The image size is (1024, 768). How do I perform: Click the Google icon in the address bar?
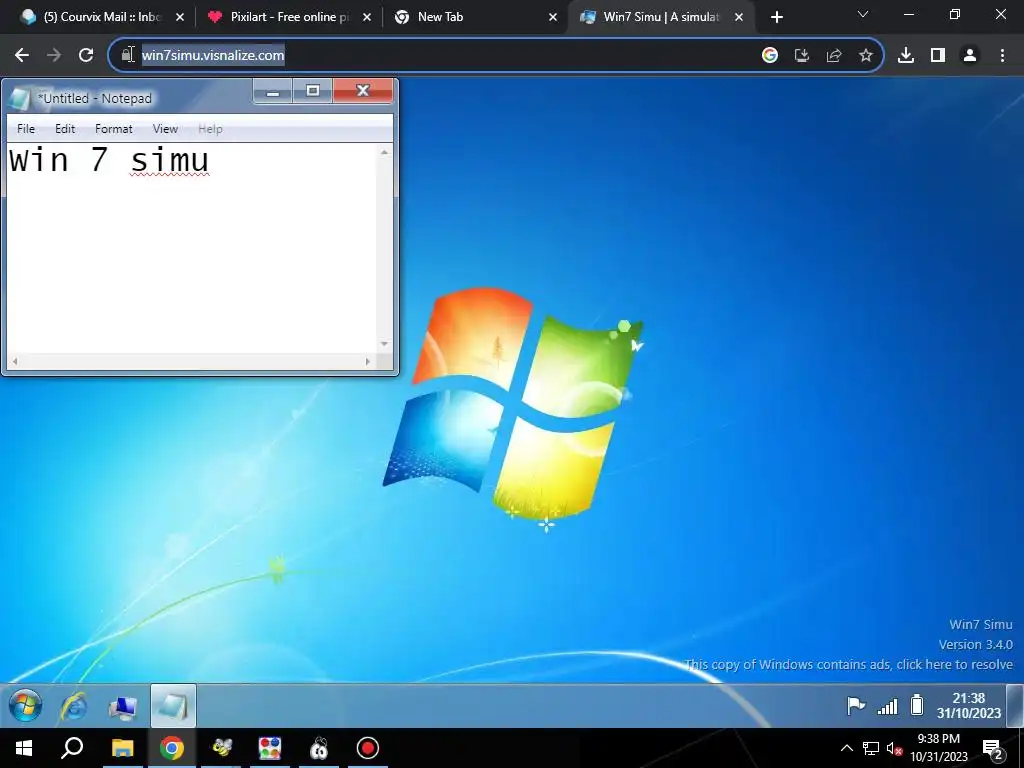pyautogui.click(x=770, y=56)
